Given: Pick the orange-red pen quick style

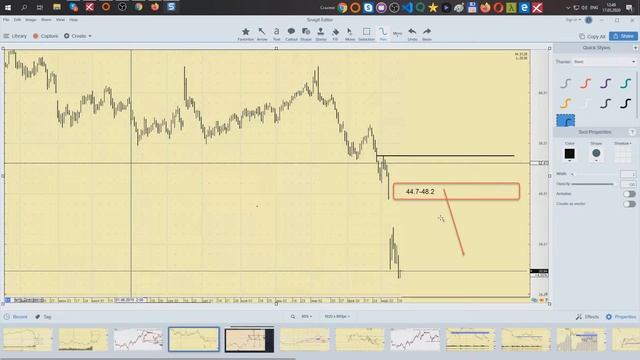Looking at the screenshot, I should click(585, 84).
